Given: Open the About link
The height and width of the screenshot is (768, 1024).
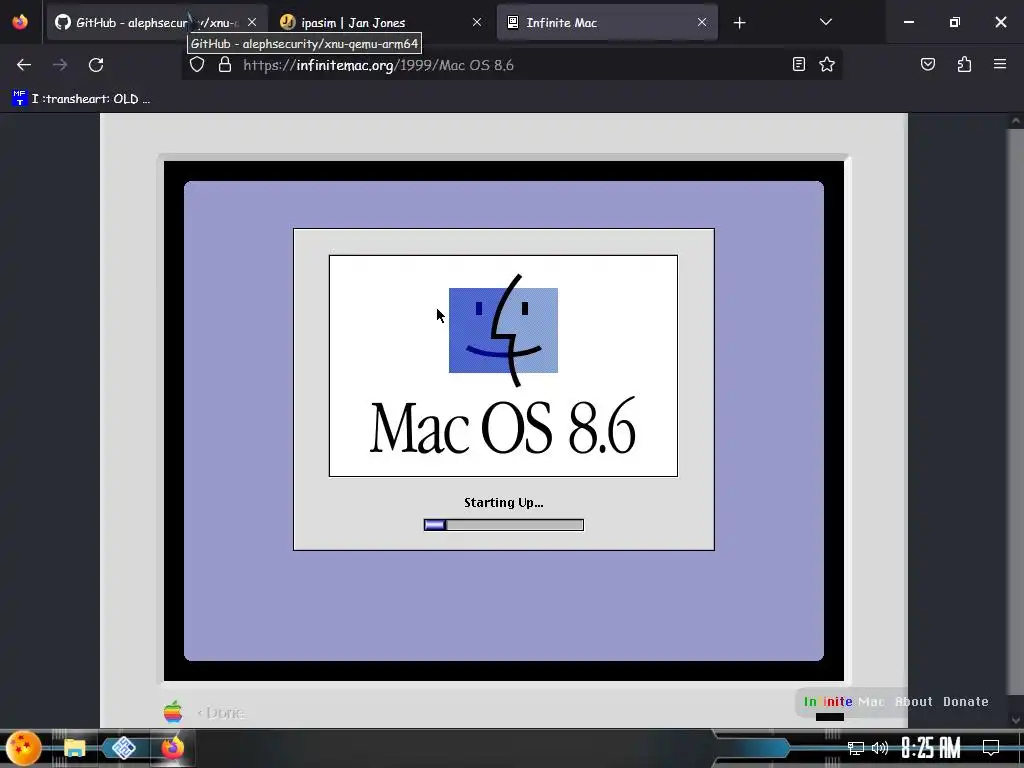Looking at the screenshot, I should click(914, 702).
